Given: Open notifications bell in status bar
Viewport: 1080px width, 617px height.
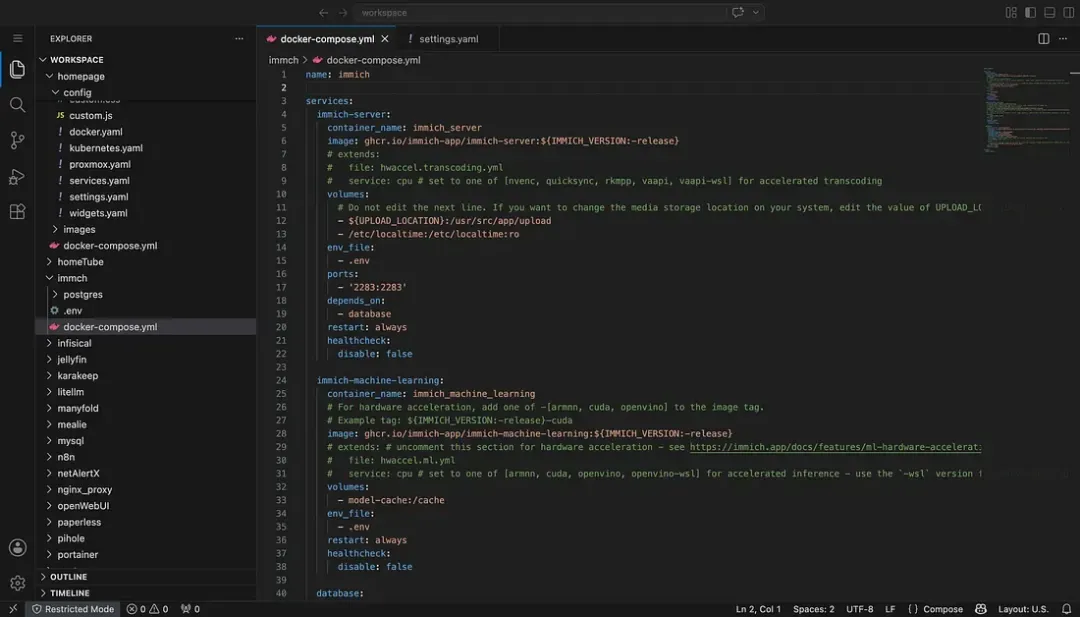Looking at the screenshot, I should [1066, 609].
